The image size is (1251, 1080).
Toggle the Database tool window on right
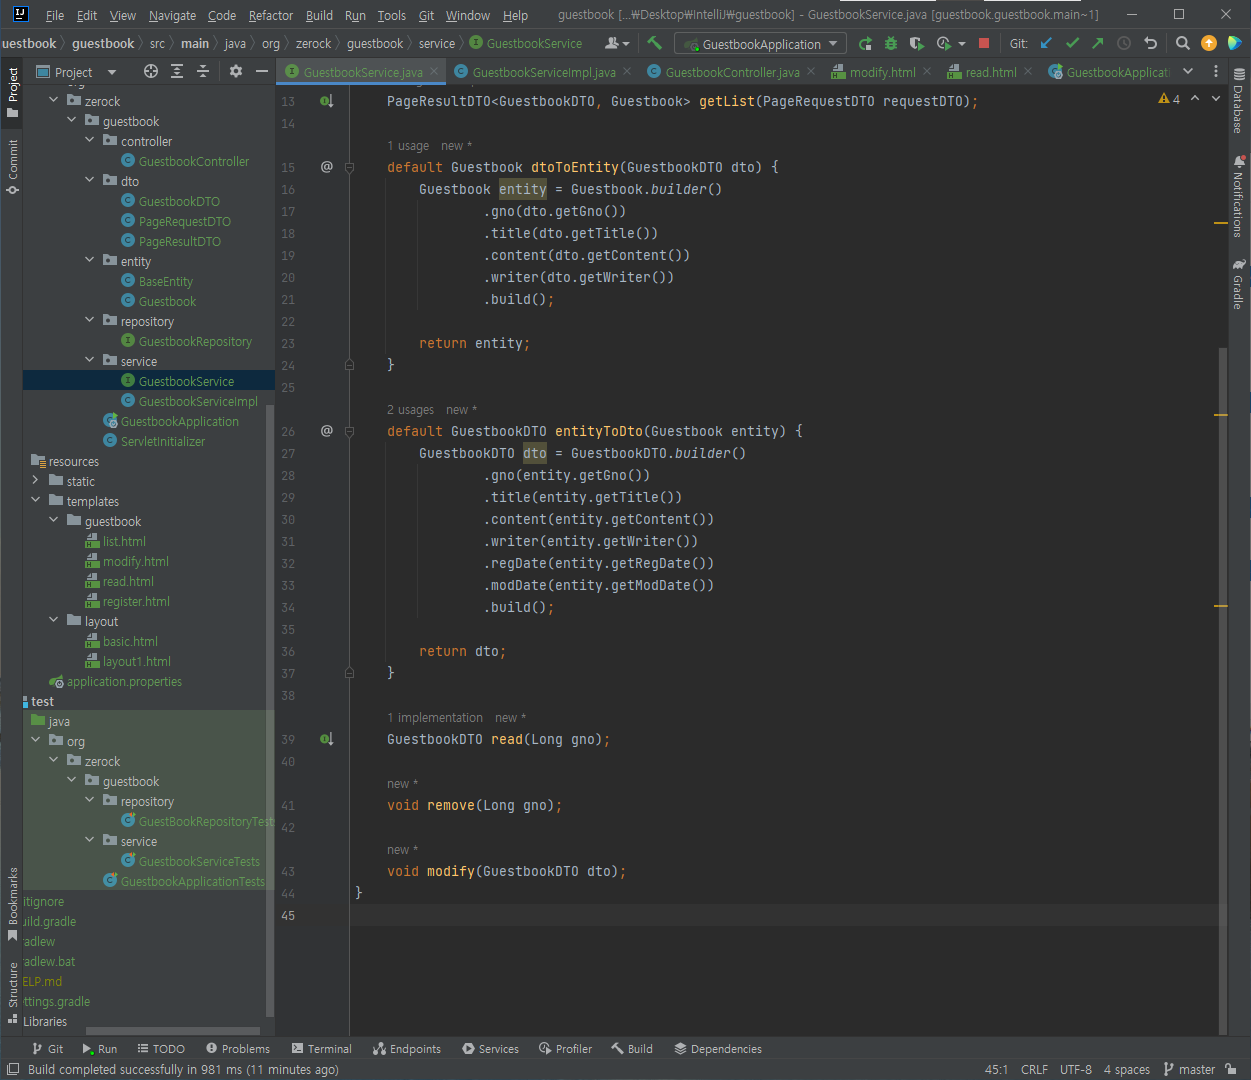1239,102
